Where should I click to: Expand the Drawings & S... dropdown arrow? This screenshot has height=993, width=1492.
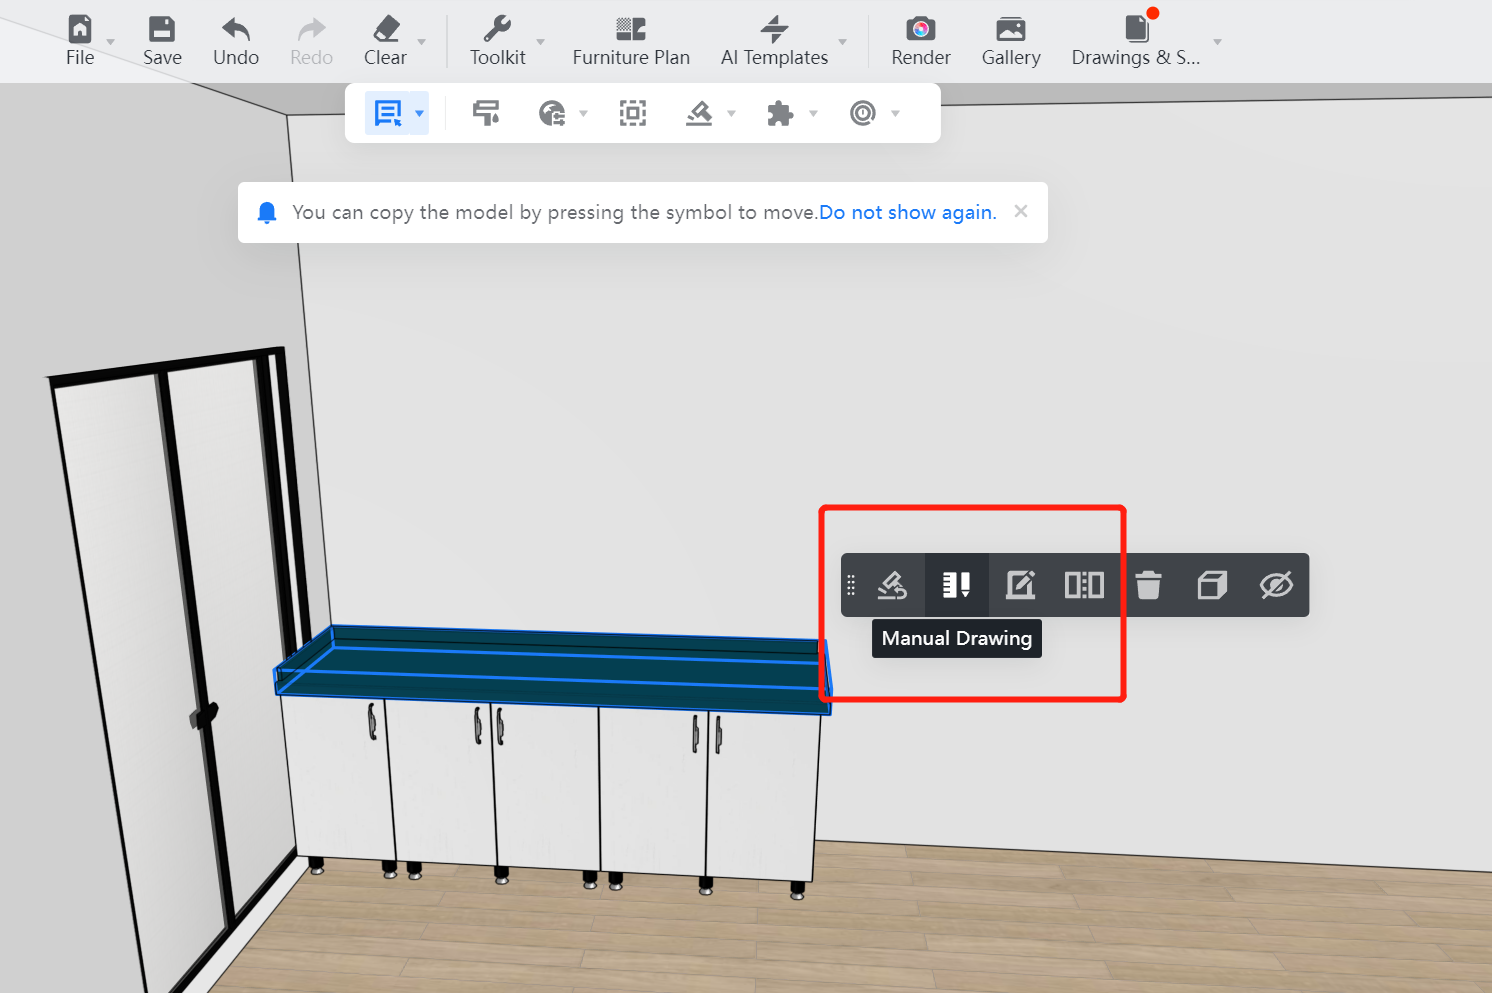tap(1217, 42)
